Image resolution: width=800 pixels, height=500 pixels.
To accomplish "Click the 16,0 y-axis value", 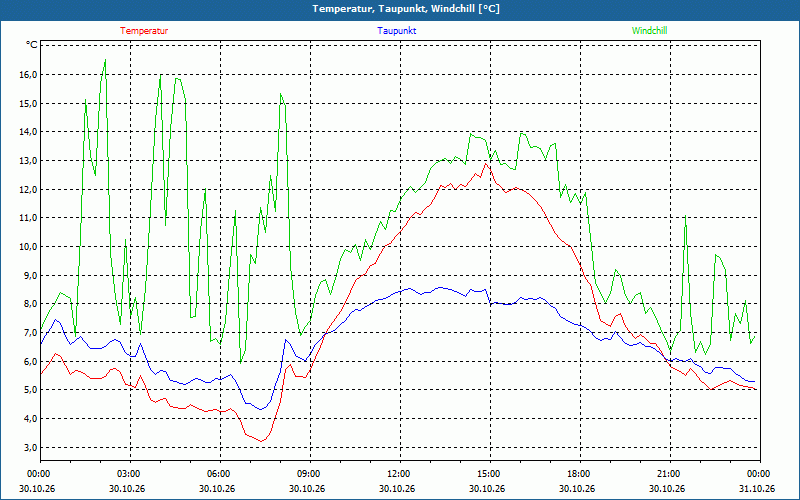I will coord(29,74).
